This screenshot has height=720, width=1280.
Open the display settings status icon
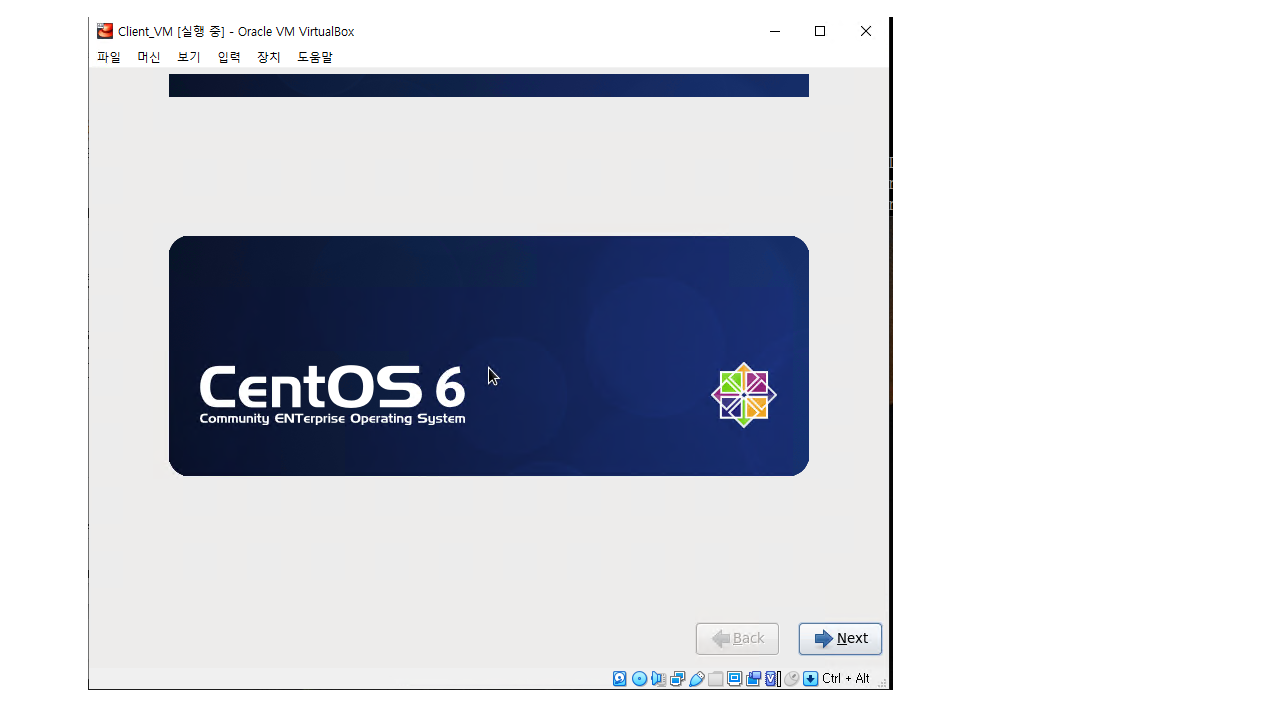(x=735, y=679)
